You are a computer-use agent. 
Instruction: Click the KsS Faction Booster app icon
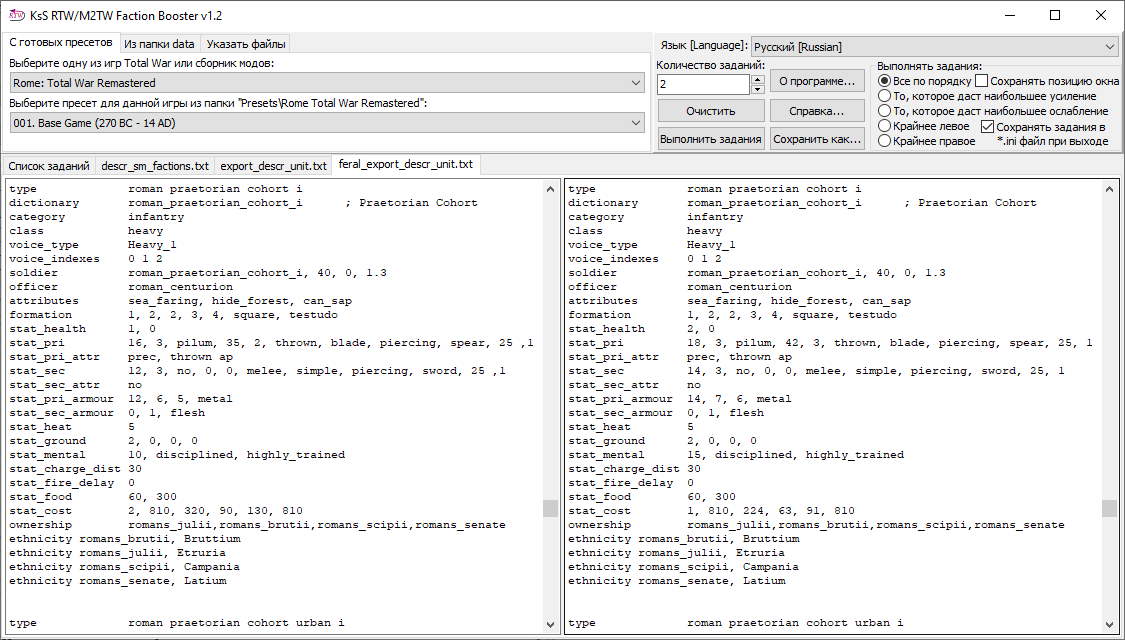click(x=16, y=15)
